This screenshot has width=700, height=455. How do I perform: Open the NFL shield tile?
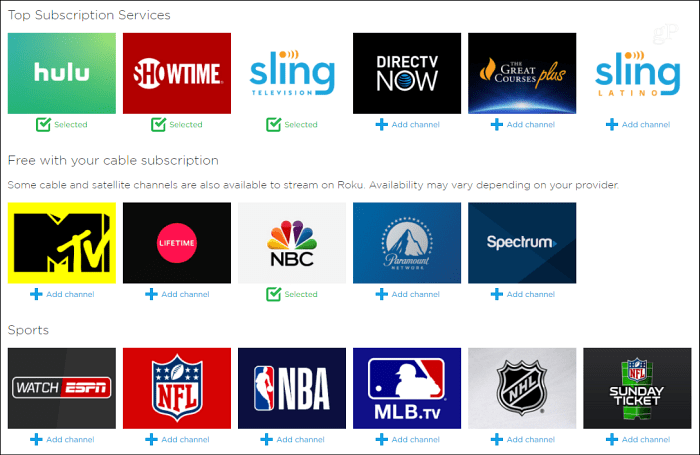point(177,388)
